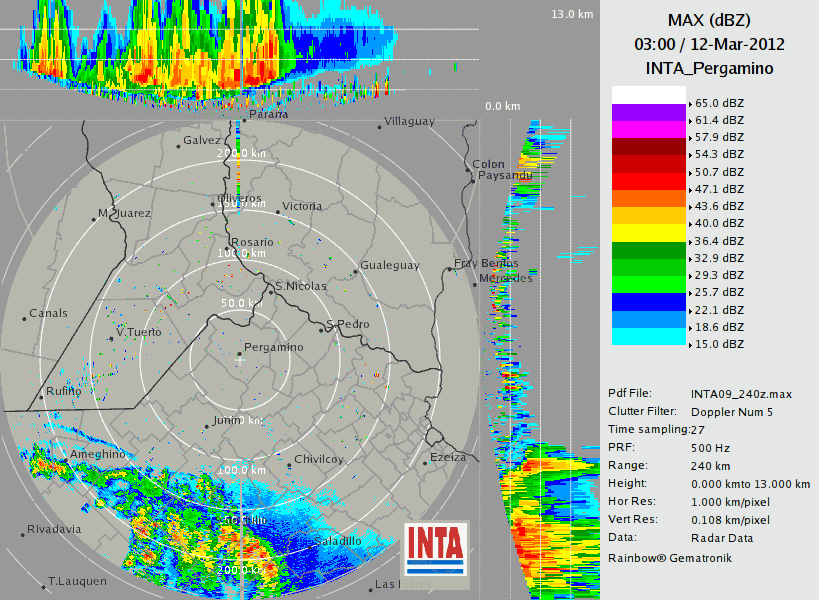Click the 50.0 km range ring label
The width and height of the screenshot is (819, 600).
tap(241, 303)
